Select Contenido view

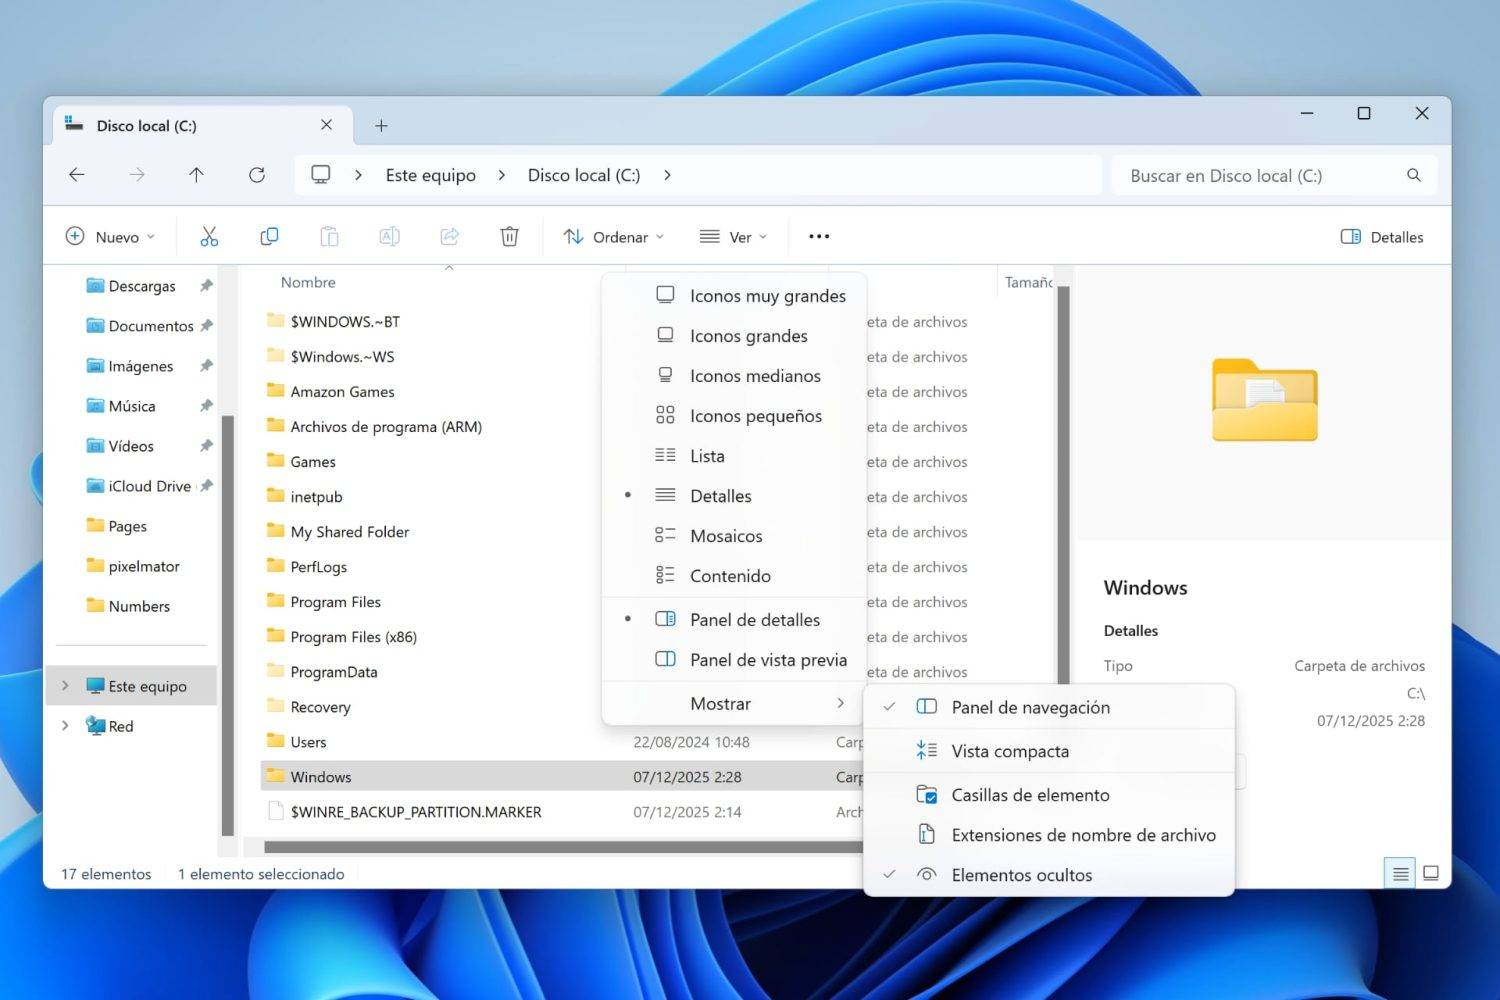[x=734, y=576]
